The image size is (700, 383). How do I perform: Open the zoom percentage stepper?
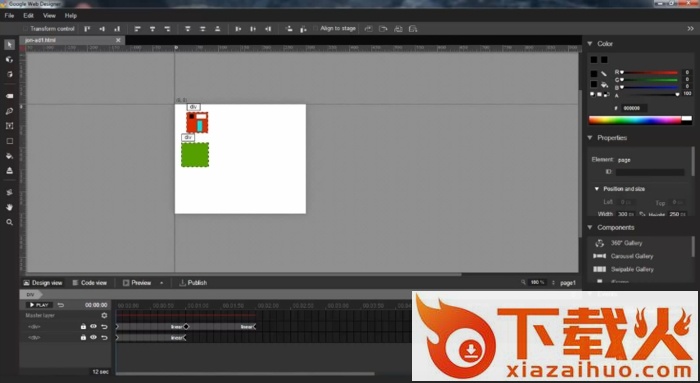tap(553, 283)
